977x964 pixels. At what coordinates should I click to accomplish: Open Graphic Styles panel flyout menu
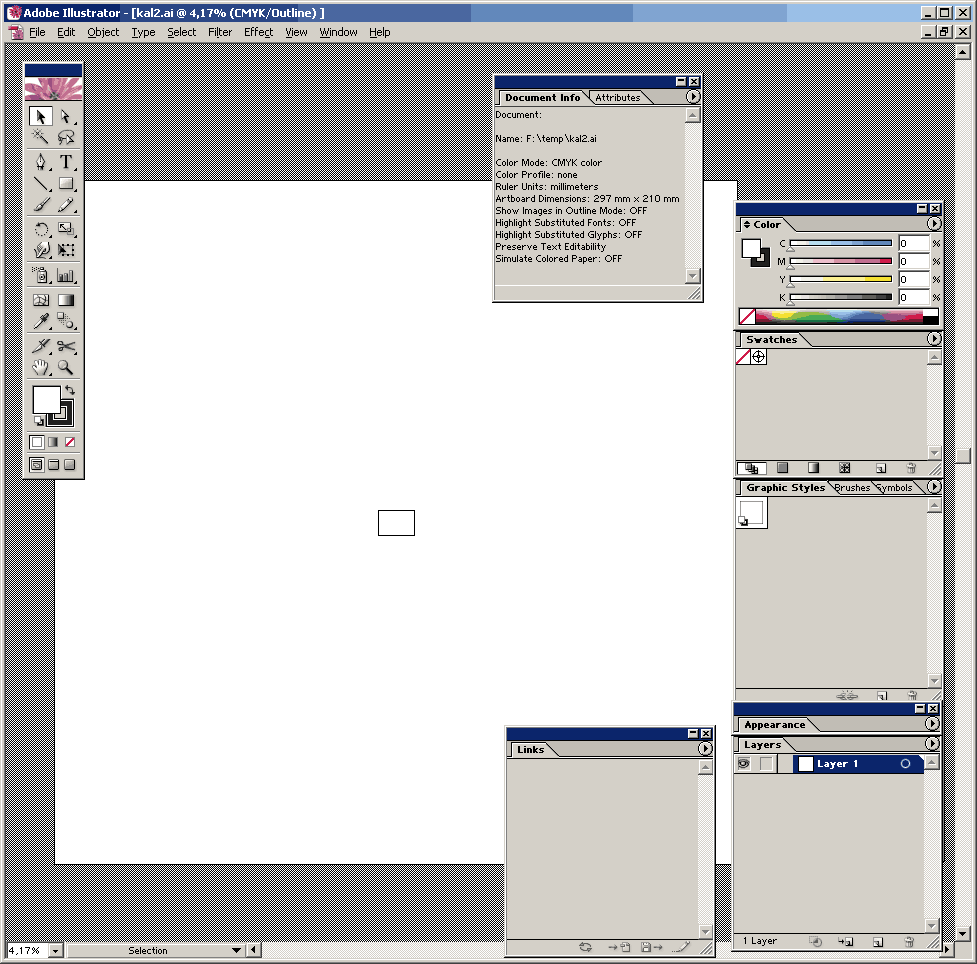[933, 487]
